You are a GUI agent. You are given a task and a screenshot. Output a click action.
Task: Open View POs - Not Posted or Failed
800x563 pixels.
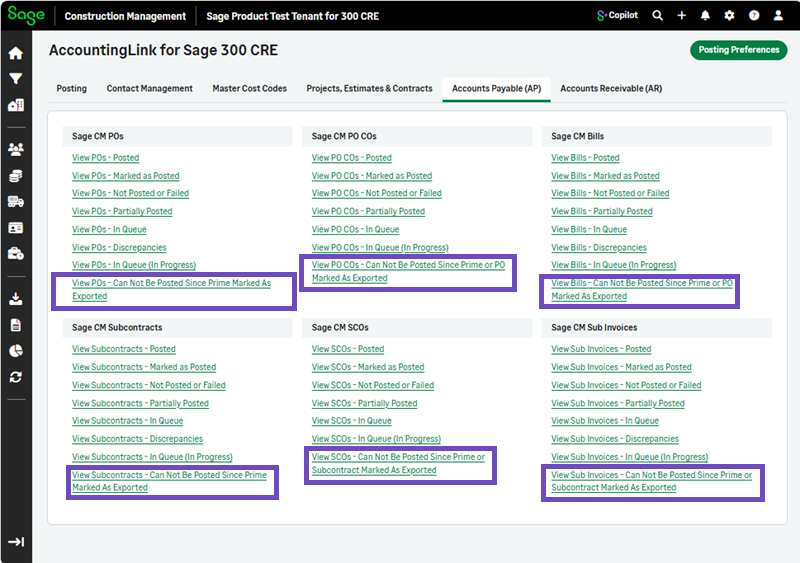tap(130, 193)
